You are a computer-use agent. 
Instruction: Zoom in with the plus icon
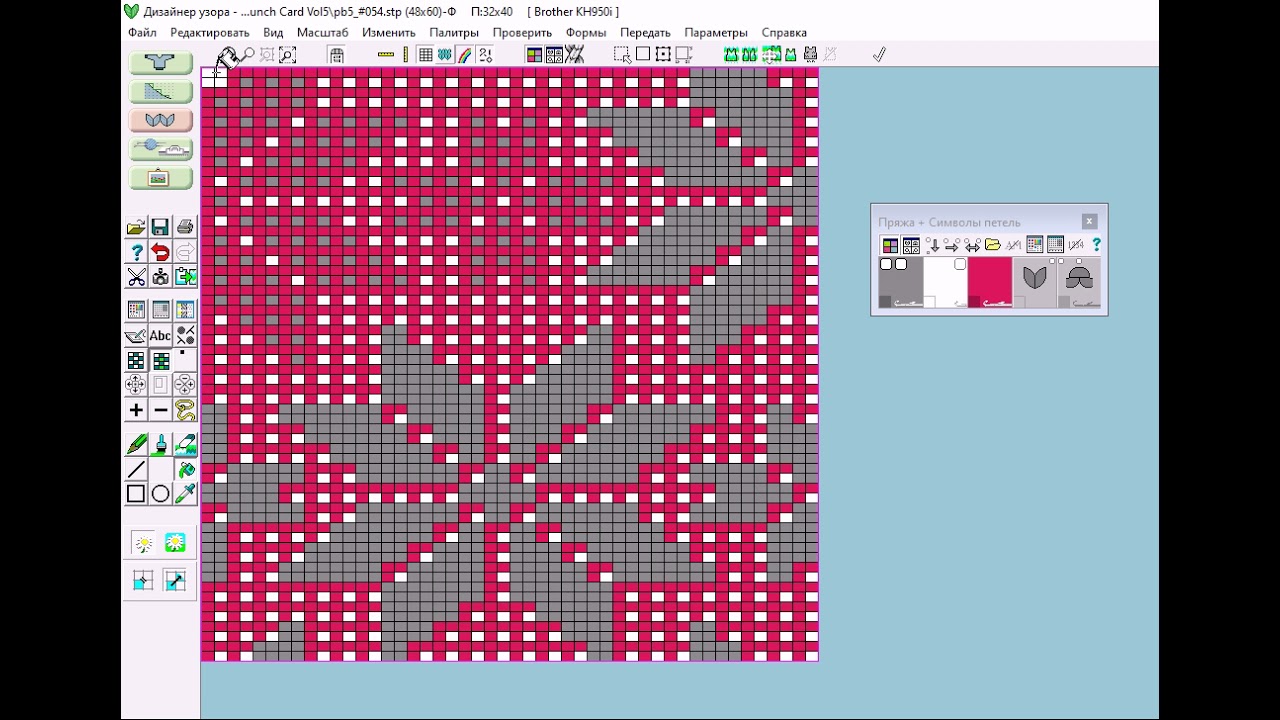click(x=136, y=410)
